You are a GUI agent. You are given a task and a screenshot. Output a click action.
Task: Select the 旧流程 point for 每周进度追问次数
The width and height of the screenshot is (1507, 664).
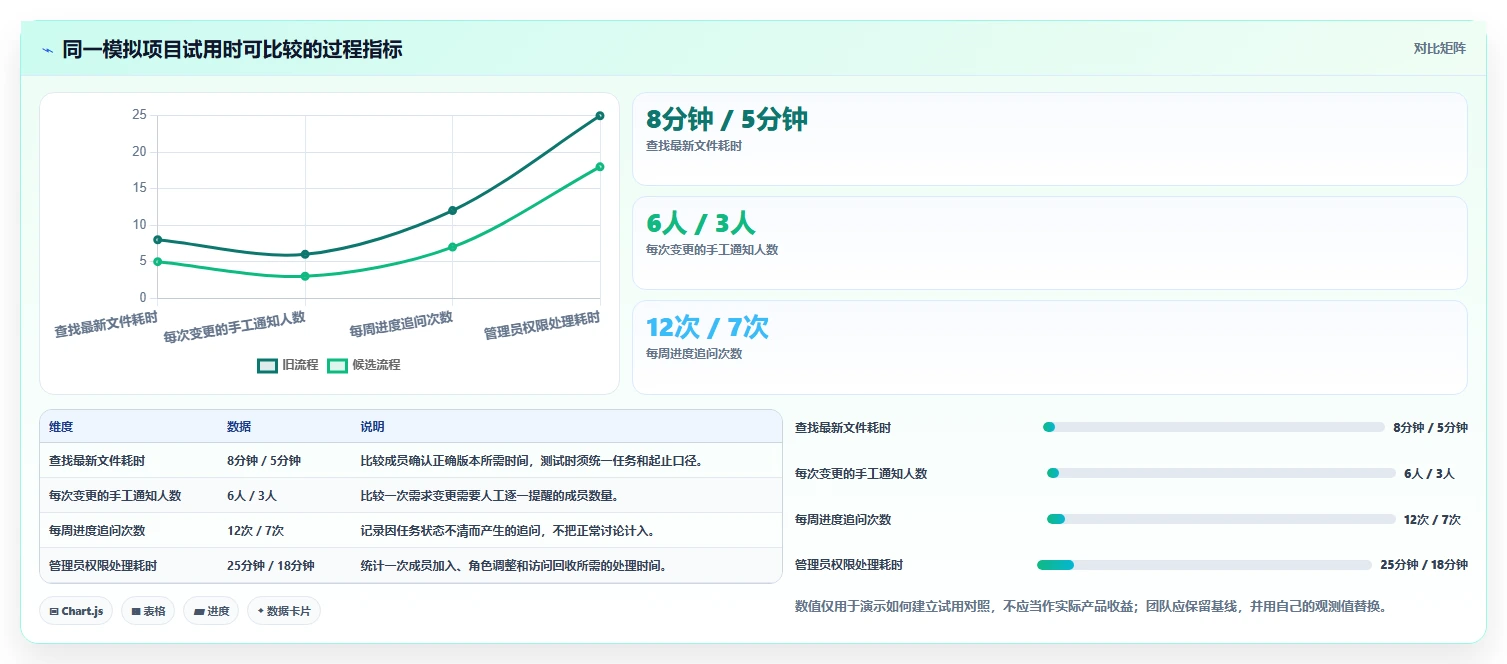coord(453,210)
